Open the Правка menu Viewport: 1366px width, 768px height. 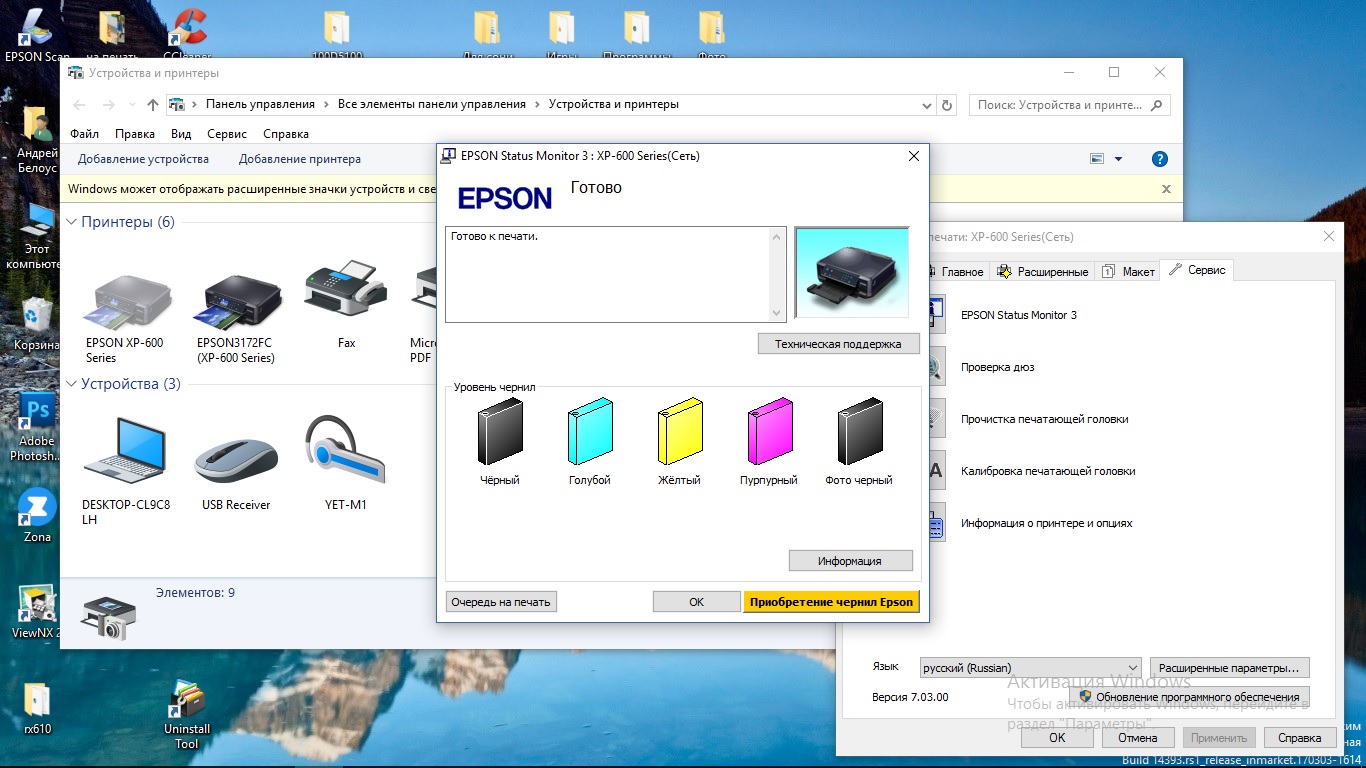click(x=135, y=134)
